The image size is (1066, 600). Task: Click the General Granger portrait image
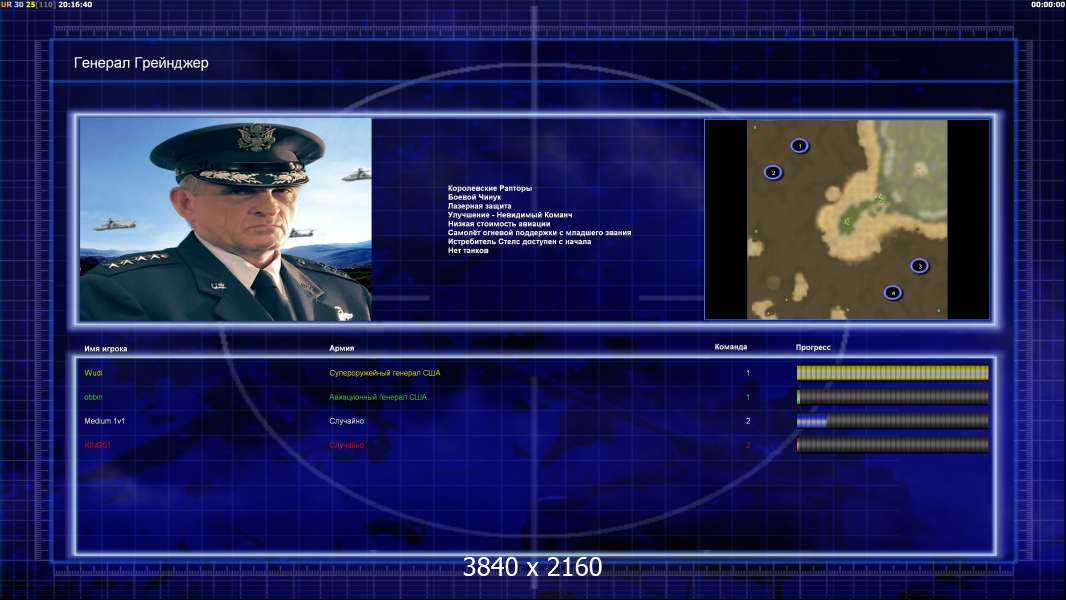(x=226, y=219)
